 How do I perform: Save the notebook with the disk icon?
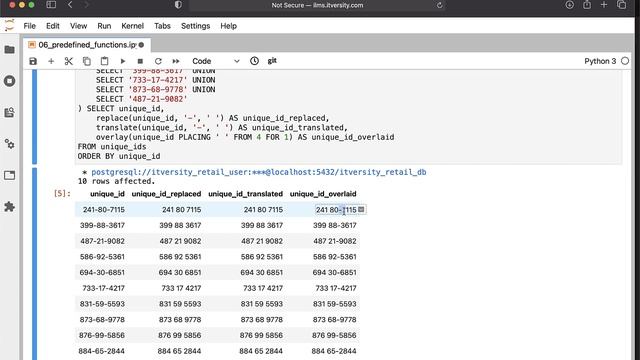coord(33,61)
